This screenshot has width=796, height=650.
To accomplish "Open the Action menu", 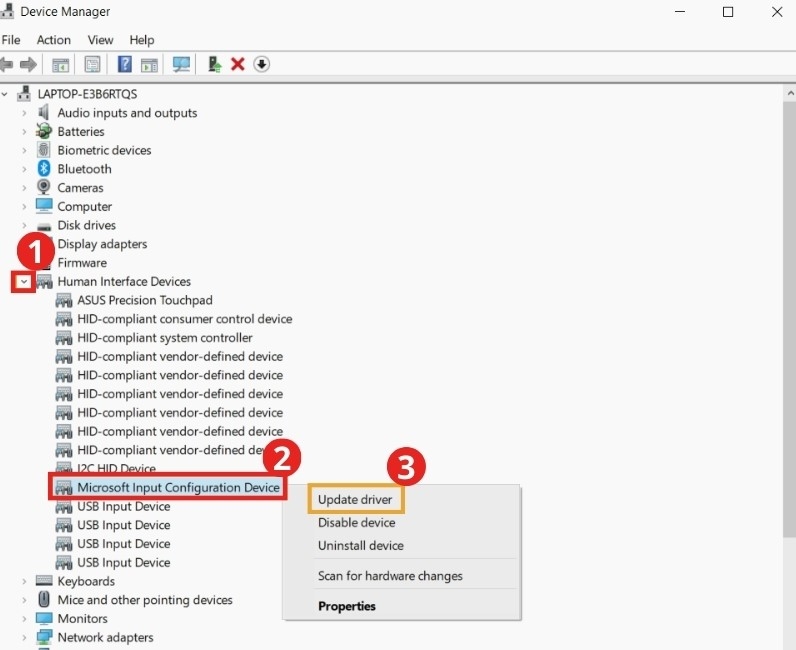I will pyautogui.click(x=53, y=40).
